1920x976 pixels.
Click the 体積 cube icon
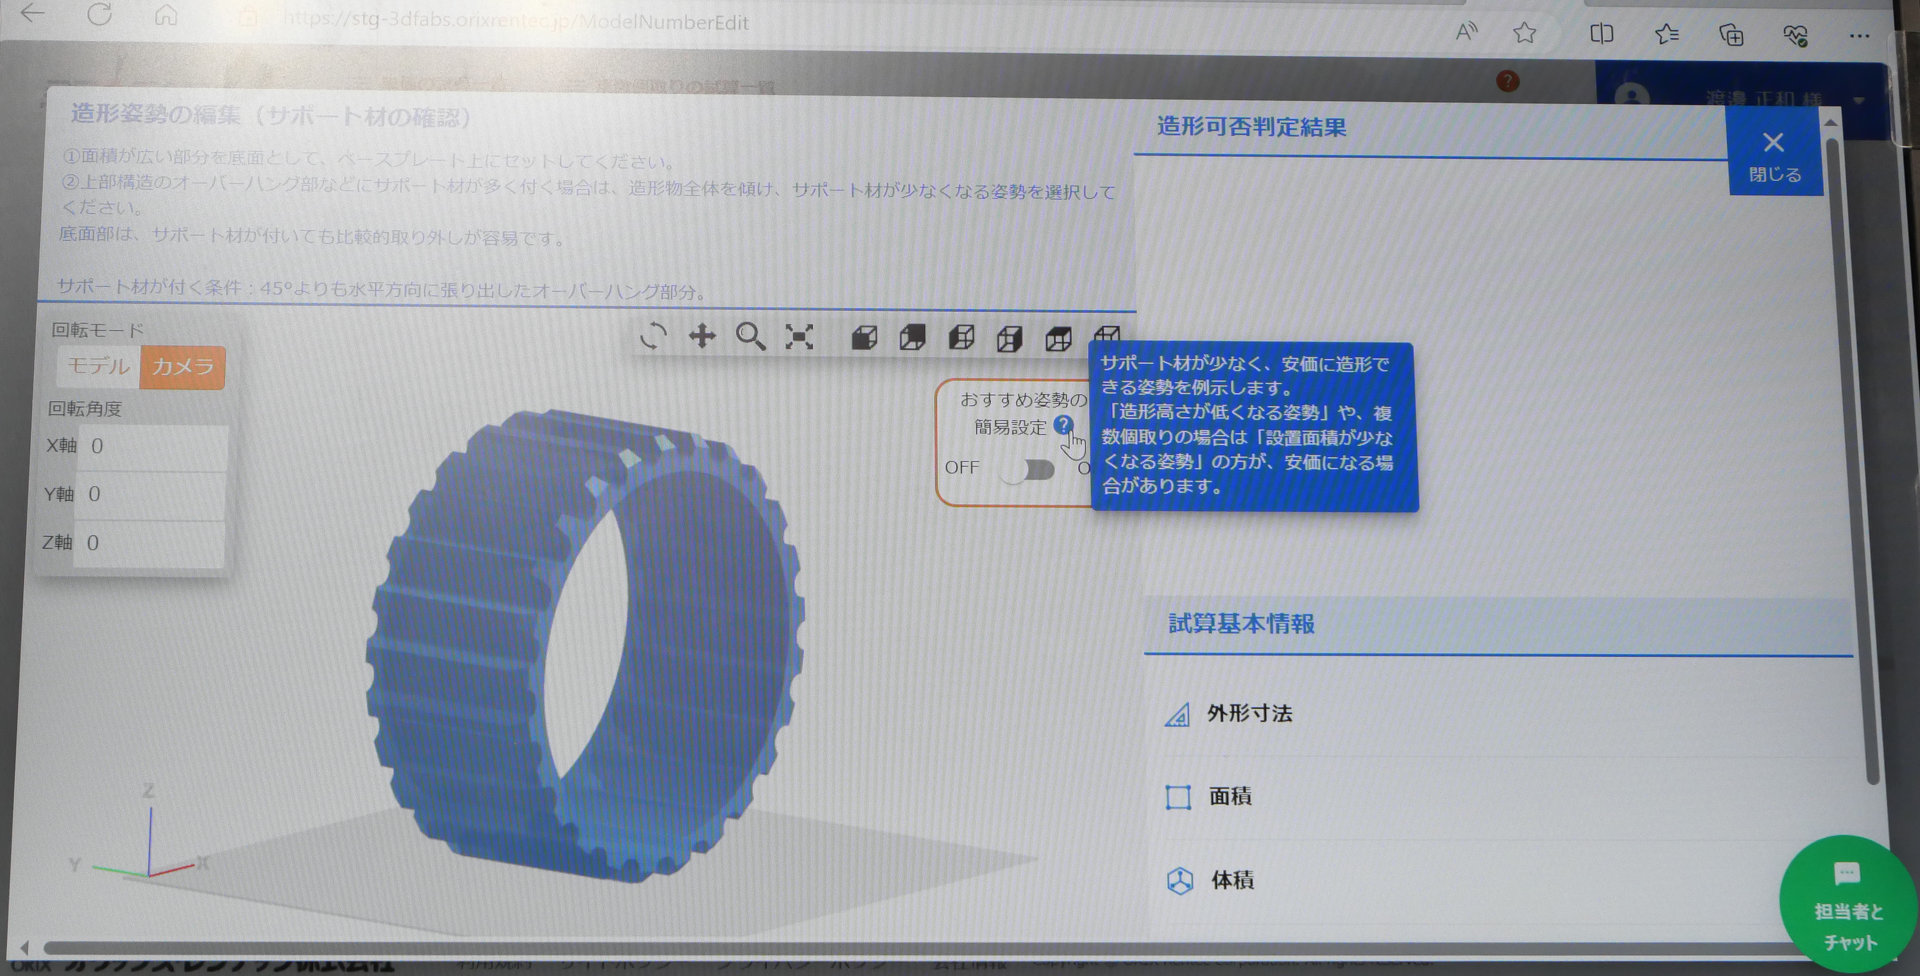1180,881
